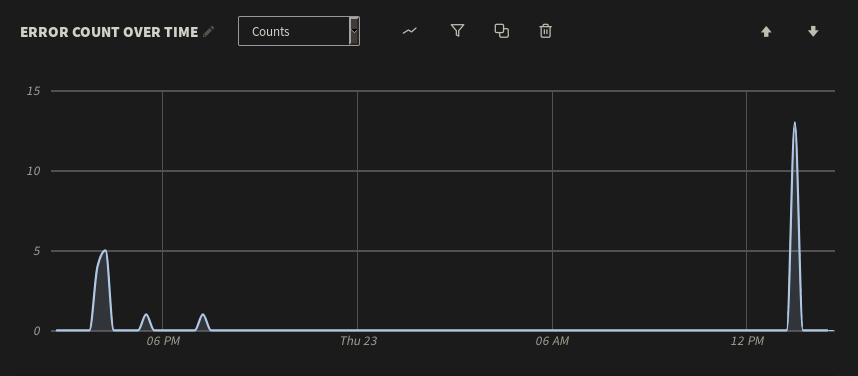Click the '12 PM' axis label
Screen dimensions: 858x376
747,341
